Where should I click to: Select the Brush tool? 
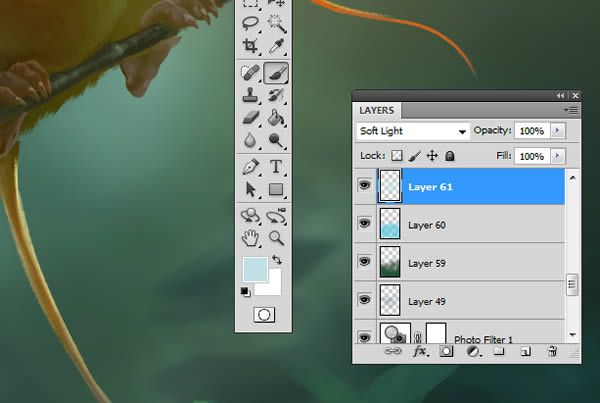pos(276,72)
